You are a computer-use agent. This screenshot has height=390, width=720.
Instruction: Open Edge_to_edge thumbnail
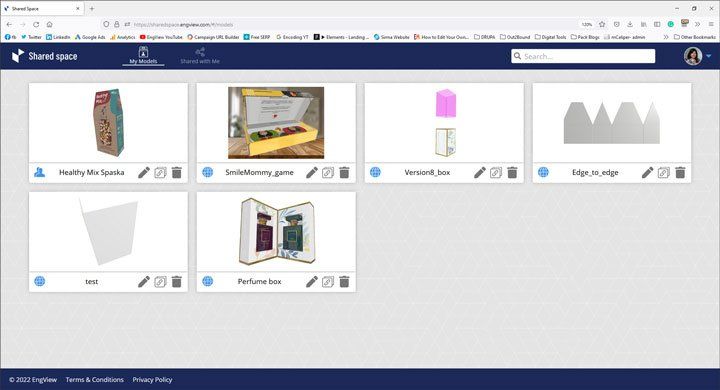point(612,123)
